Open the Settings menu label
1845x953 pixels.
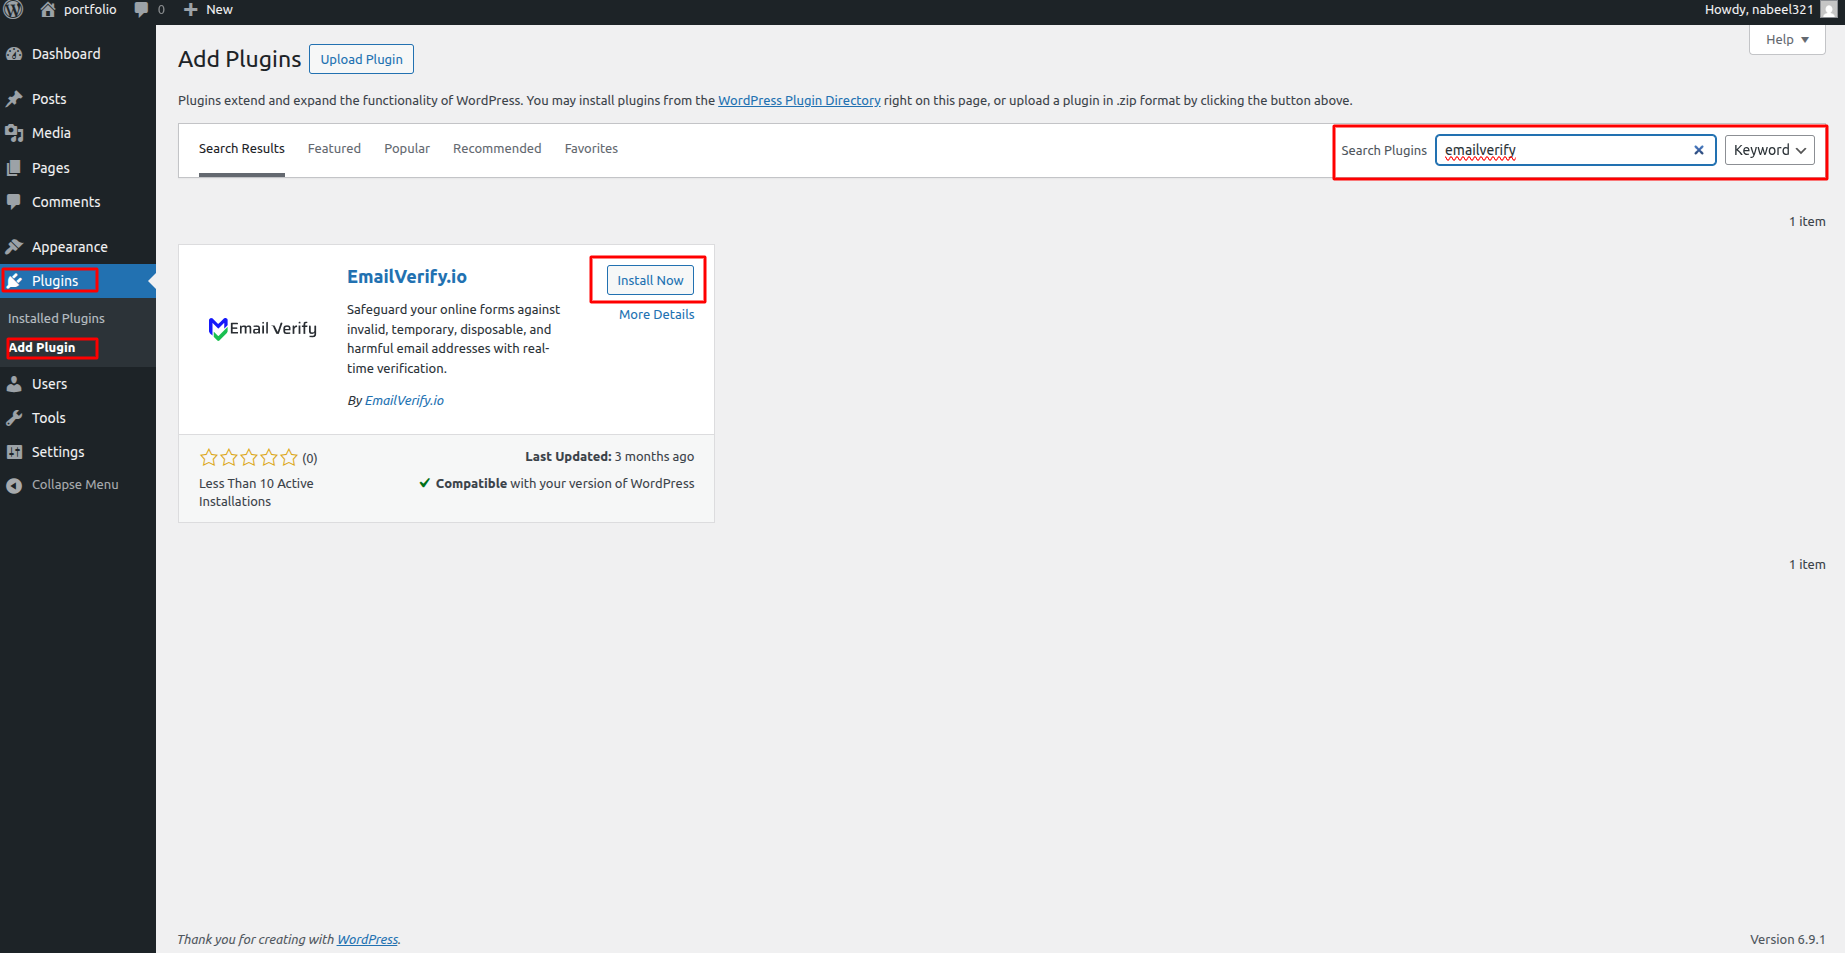click(58, 452)
